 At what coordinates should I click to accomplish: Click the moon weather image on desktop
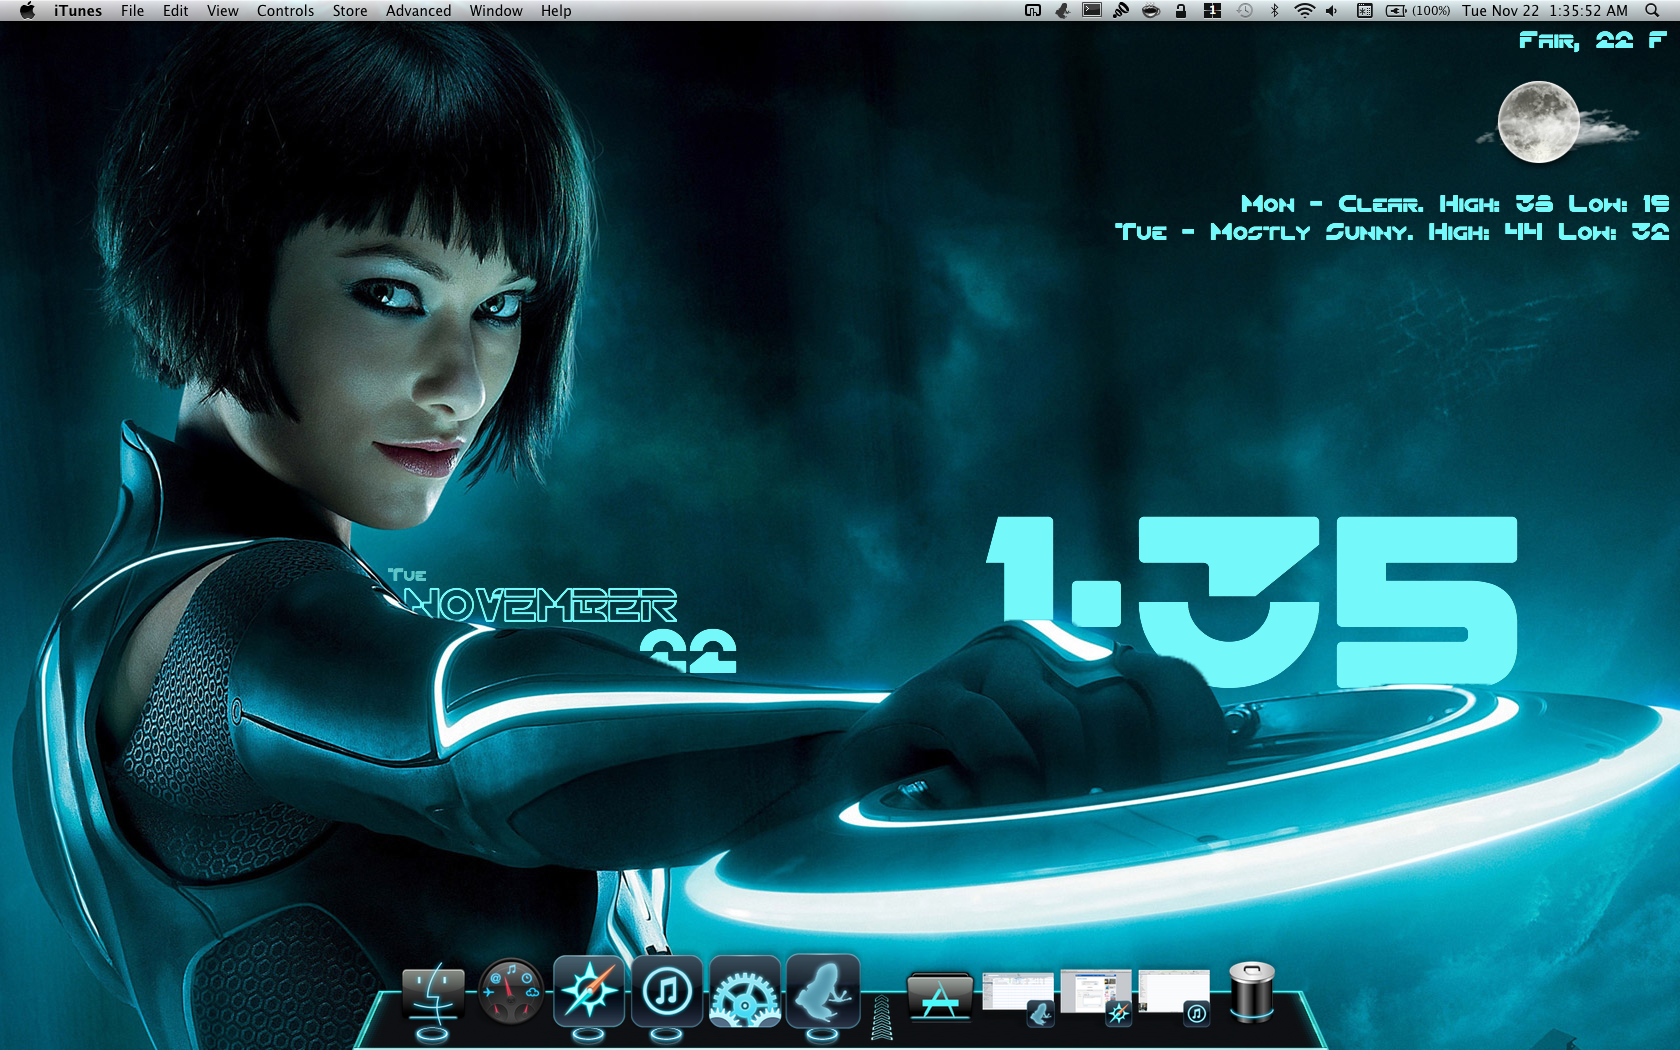[1539, 123]
